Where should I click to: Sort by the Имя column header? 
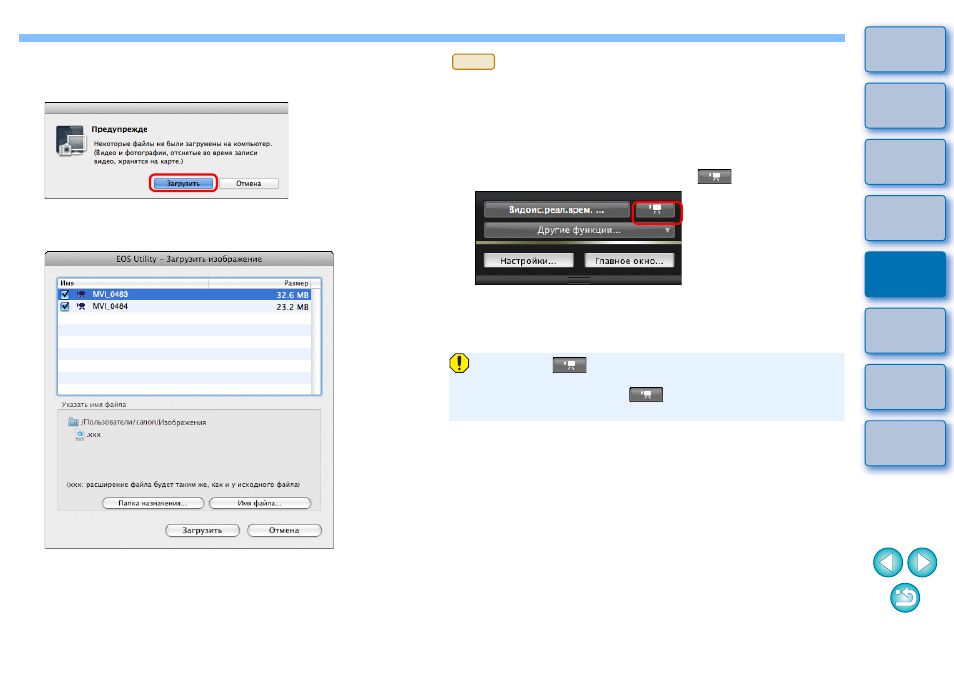click(133, 283)
